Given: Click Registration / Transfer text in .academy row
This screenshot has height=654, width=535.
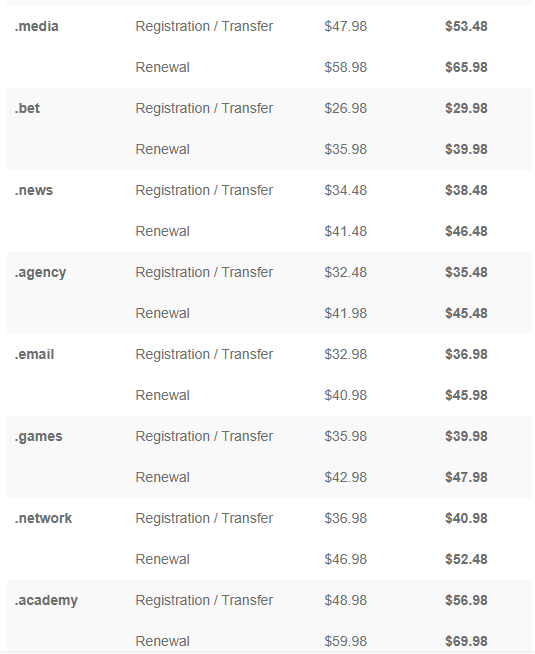Looking at the screenshot, I should pos(204,601).
